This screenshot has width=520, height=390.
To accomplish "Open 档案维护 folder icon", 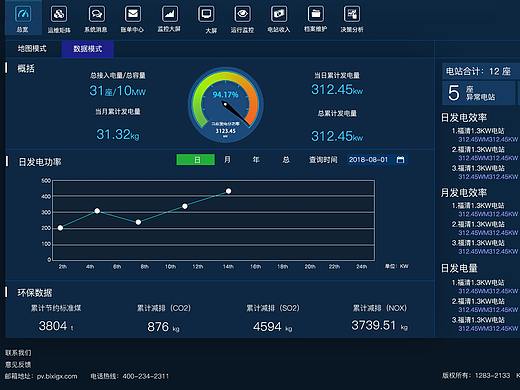I will (x=315, y=14).
